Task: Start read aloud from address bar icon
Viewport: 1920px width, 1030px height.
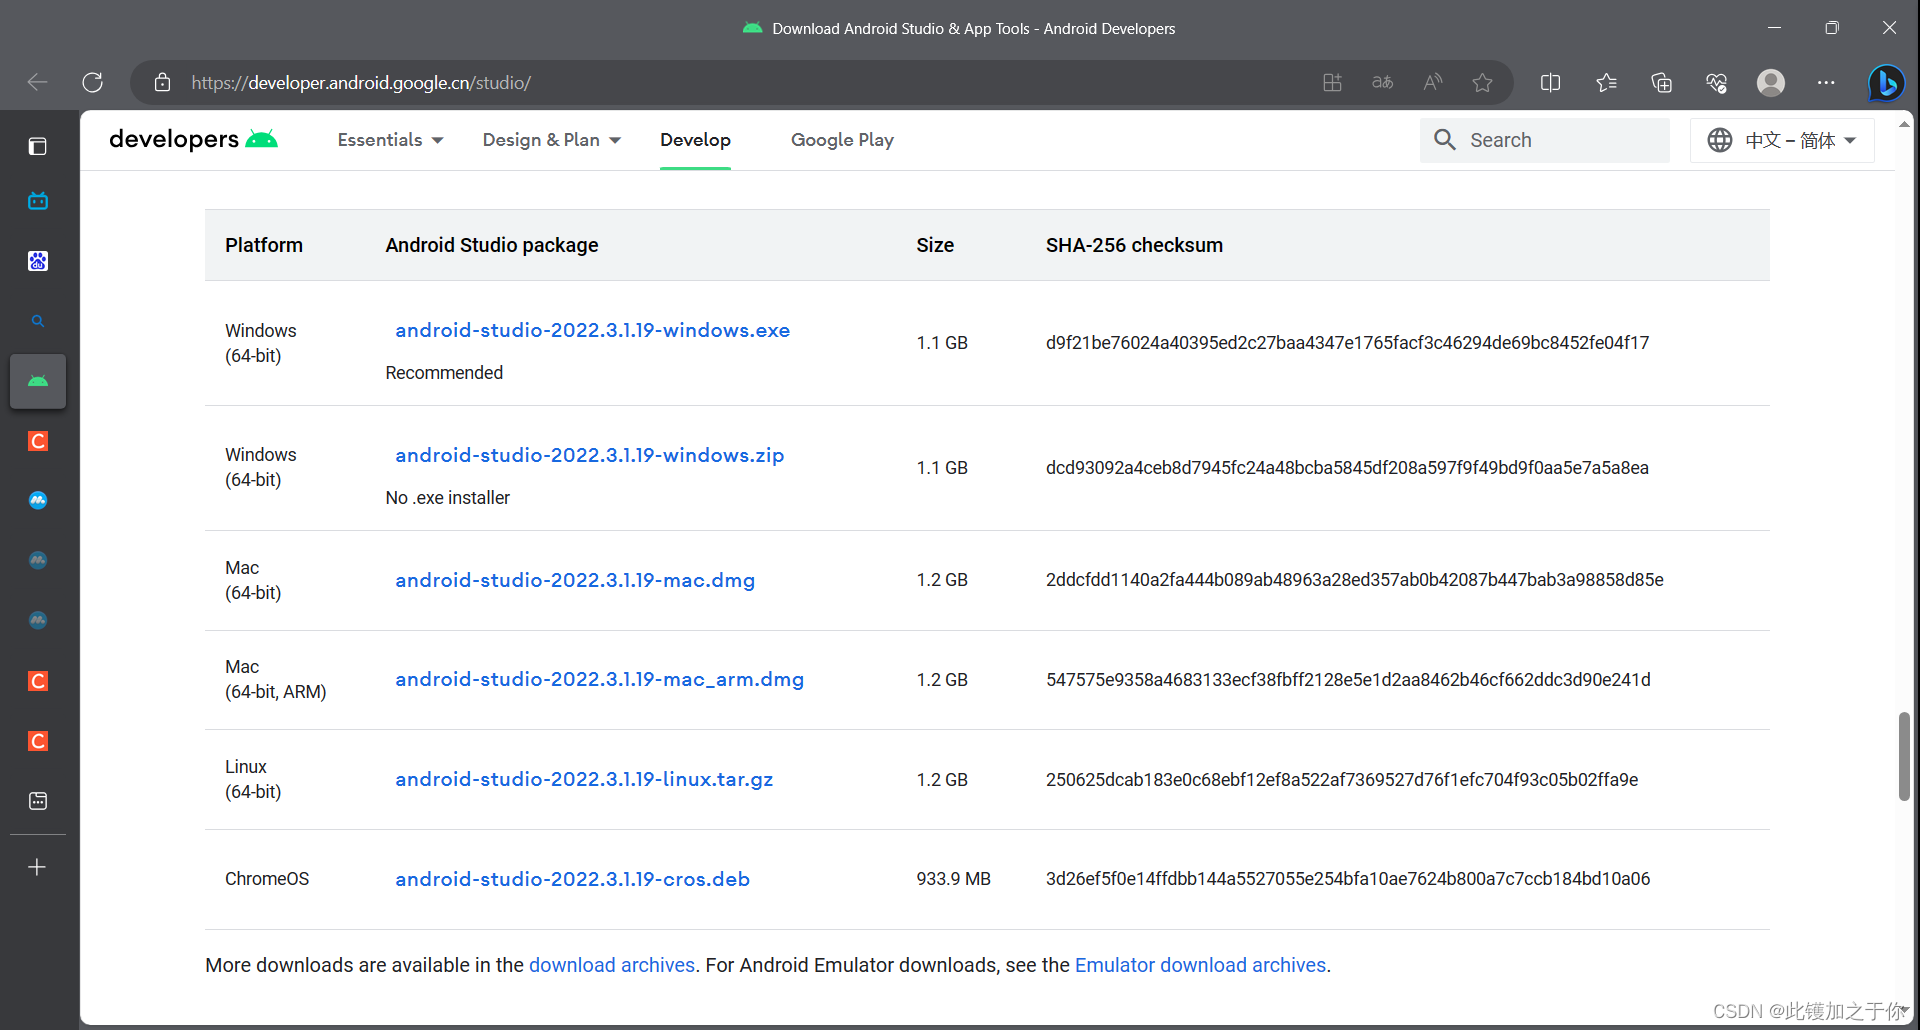Action: (x=1433, y=82)
